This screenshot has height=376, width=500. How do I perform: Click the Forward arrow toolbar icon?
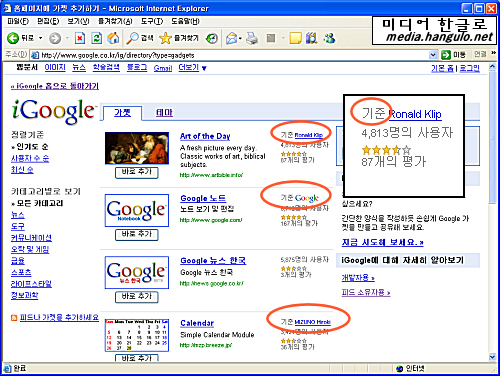(x=55, y=38)
